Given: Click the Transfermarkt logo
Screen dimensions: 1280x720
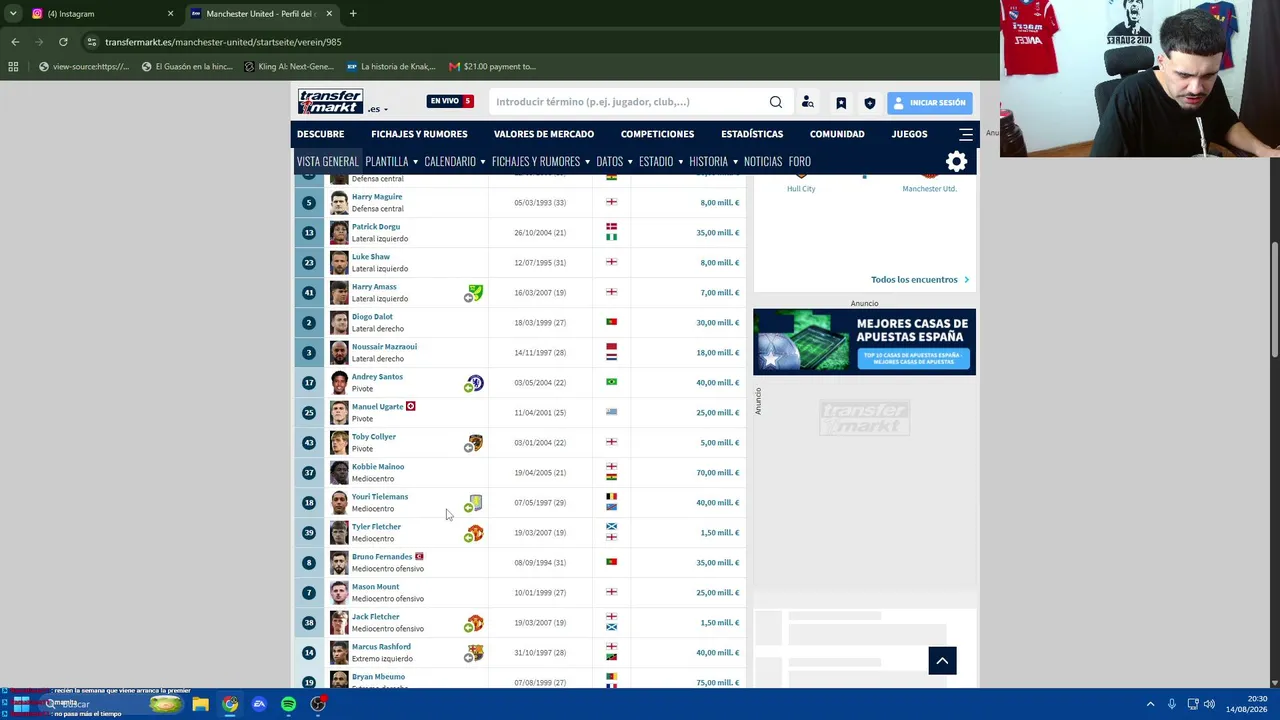Looking at the screenshot, I should coord(330,102).
